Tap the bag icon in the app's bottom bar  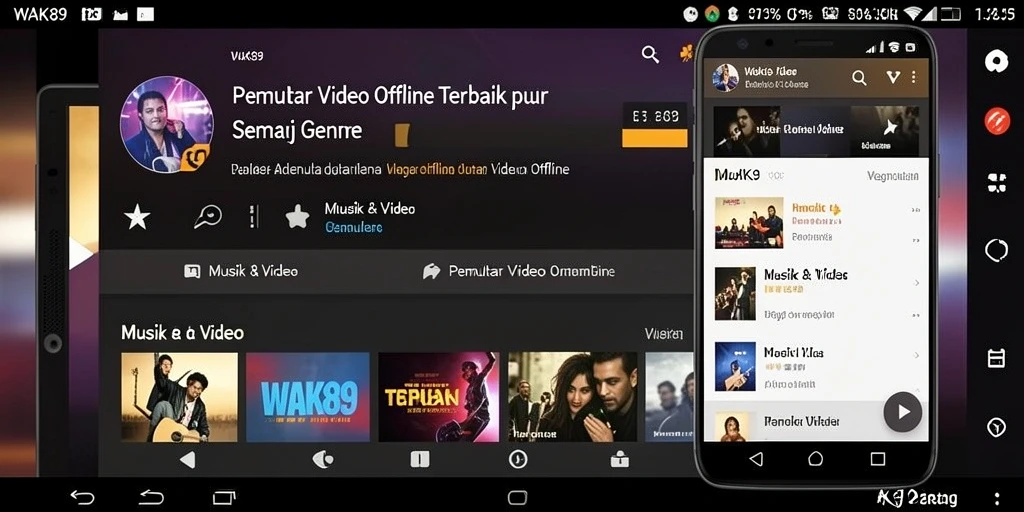click(619, 460)
